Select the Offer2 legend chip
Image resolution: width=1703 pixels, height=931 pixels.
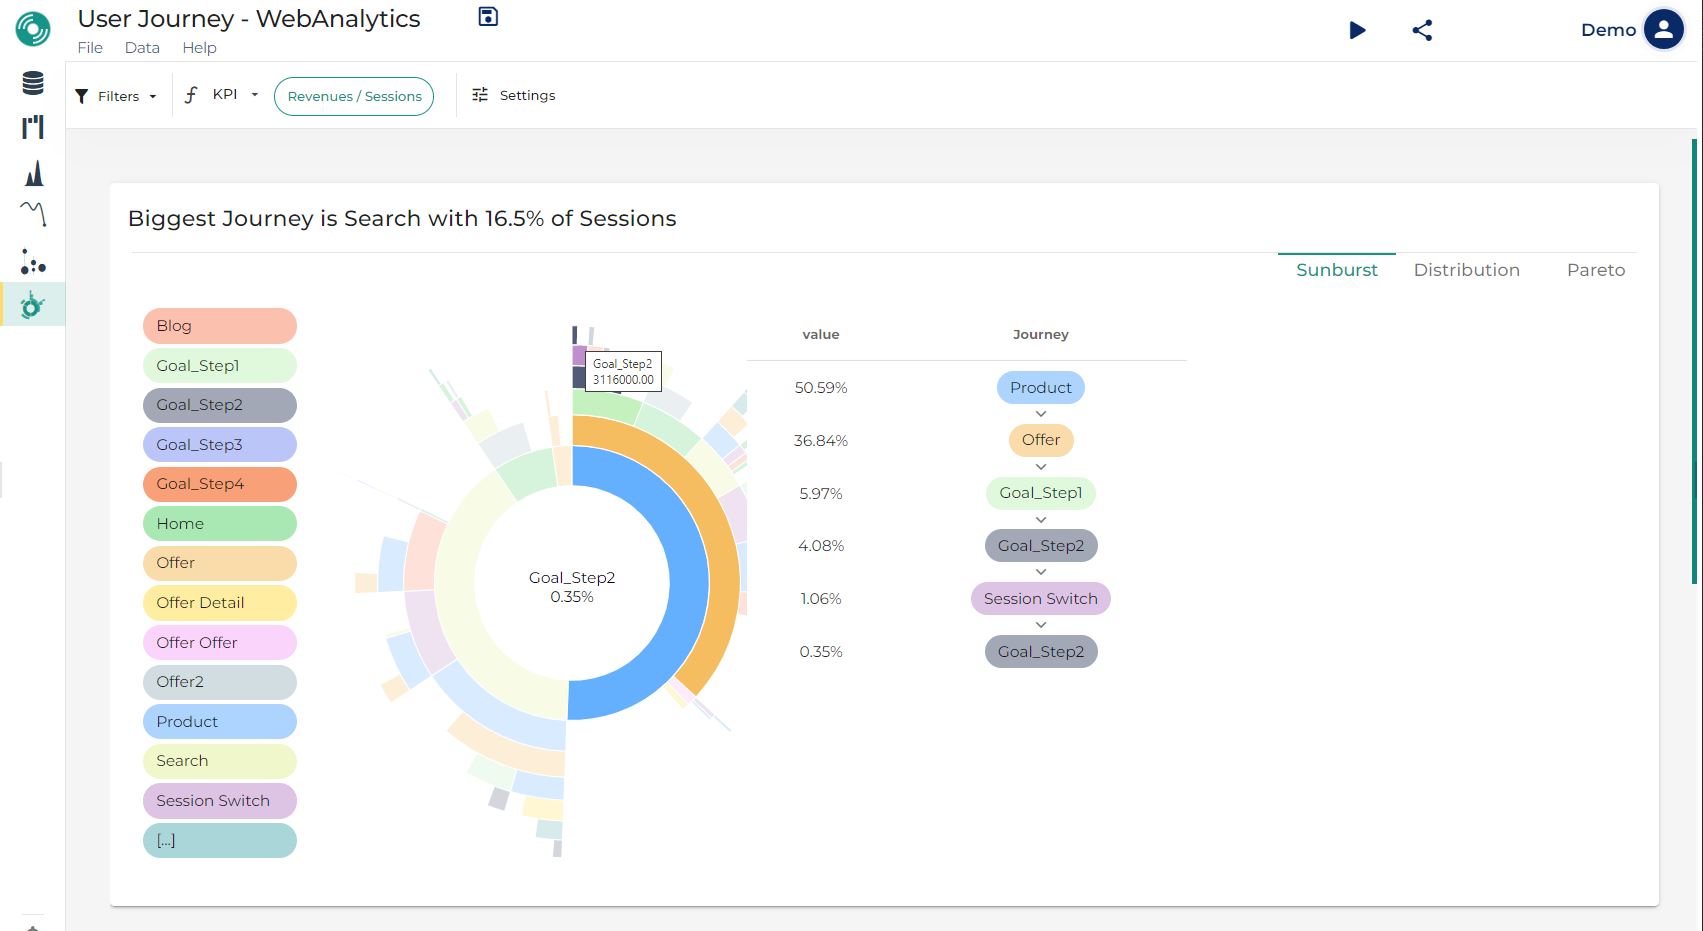coord(220,682)
